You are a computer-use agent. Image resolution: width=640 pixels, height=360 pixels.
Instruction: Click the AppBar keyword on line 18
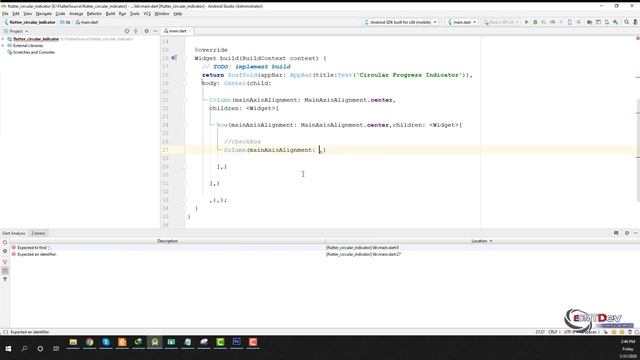(301, 75)
